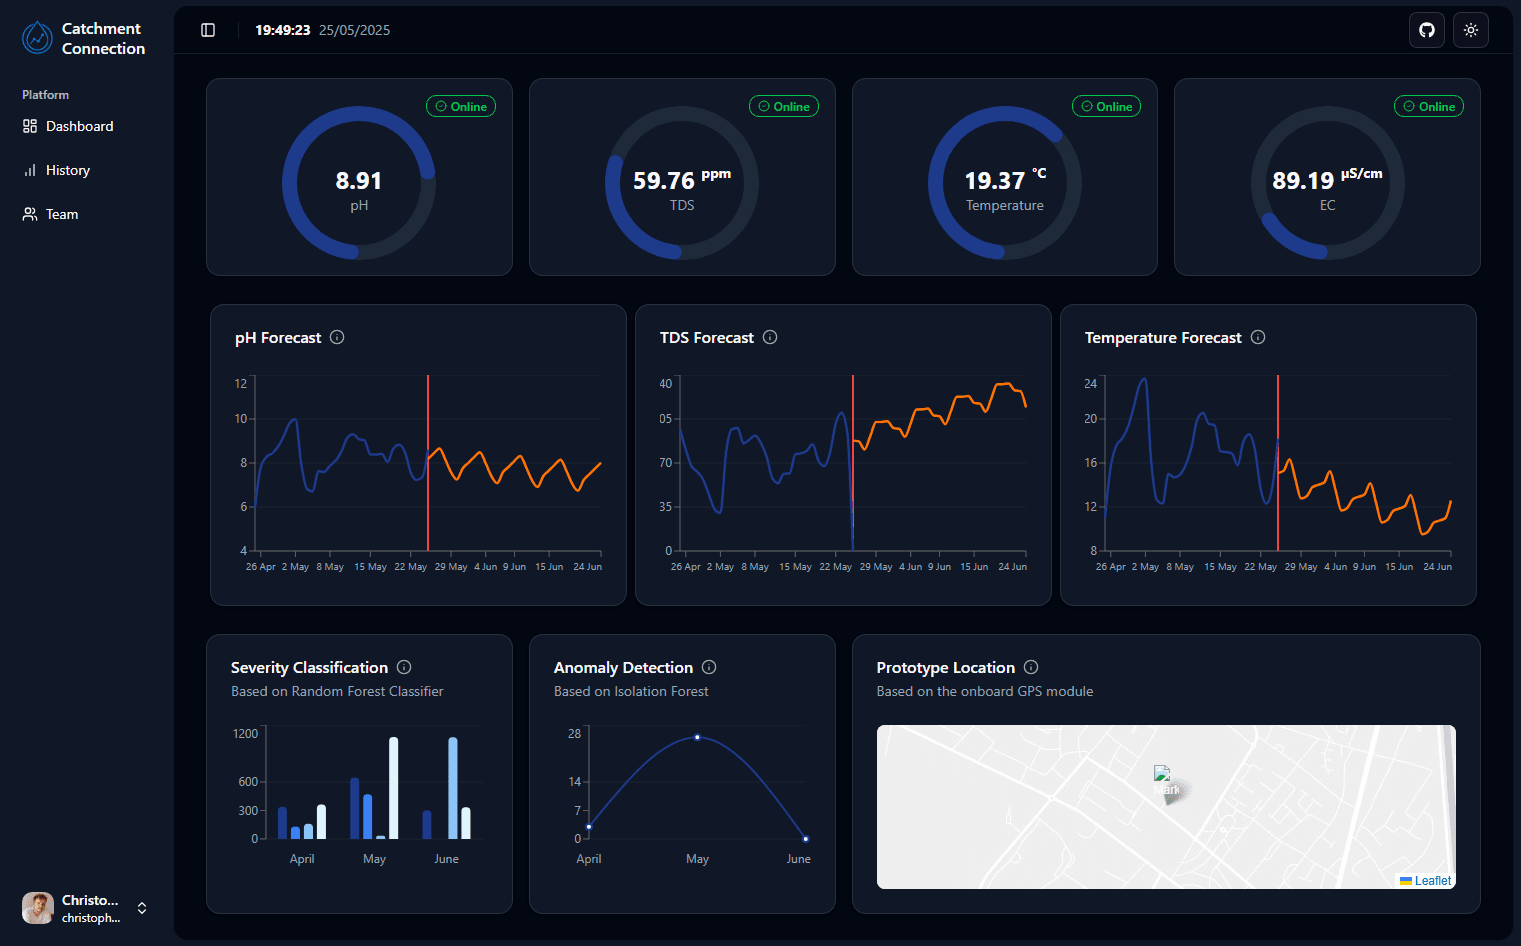Click the May peak point in Anomaly chart
Viewport: 1521px width, 946px height.
[x=697, y=737]
